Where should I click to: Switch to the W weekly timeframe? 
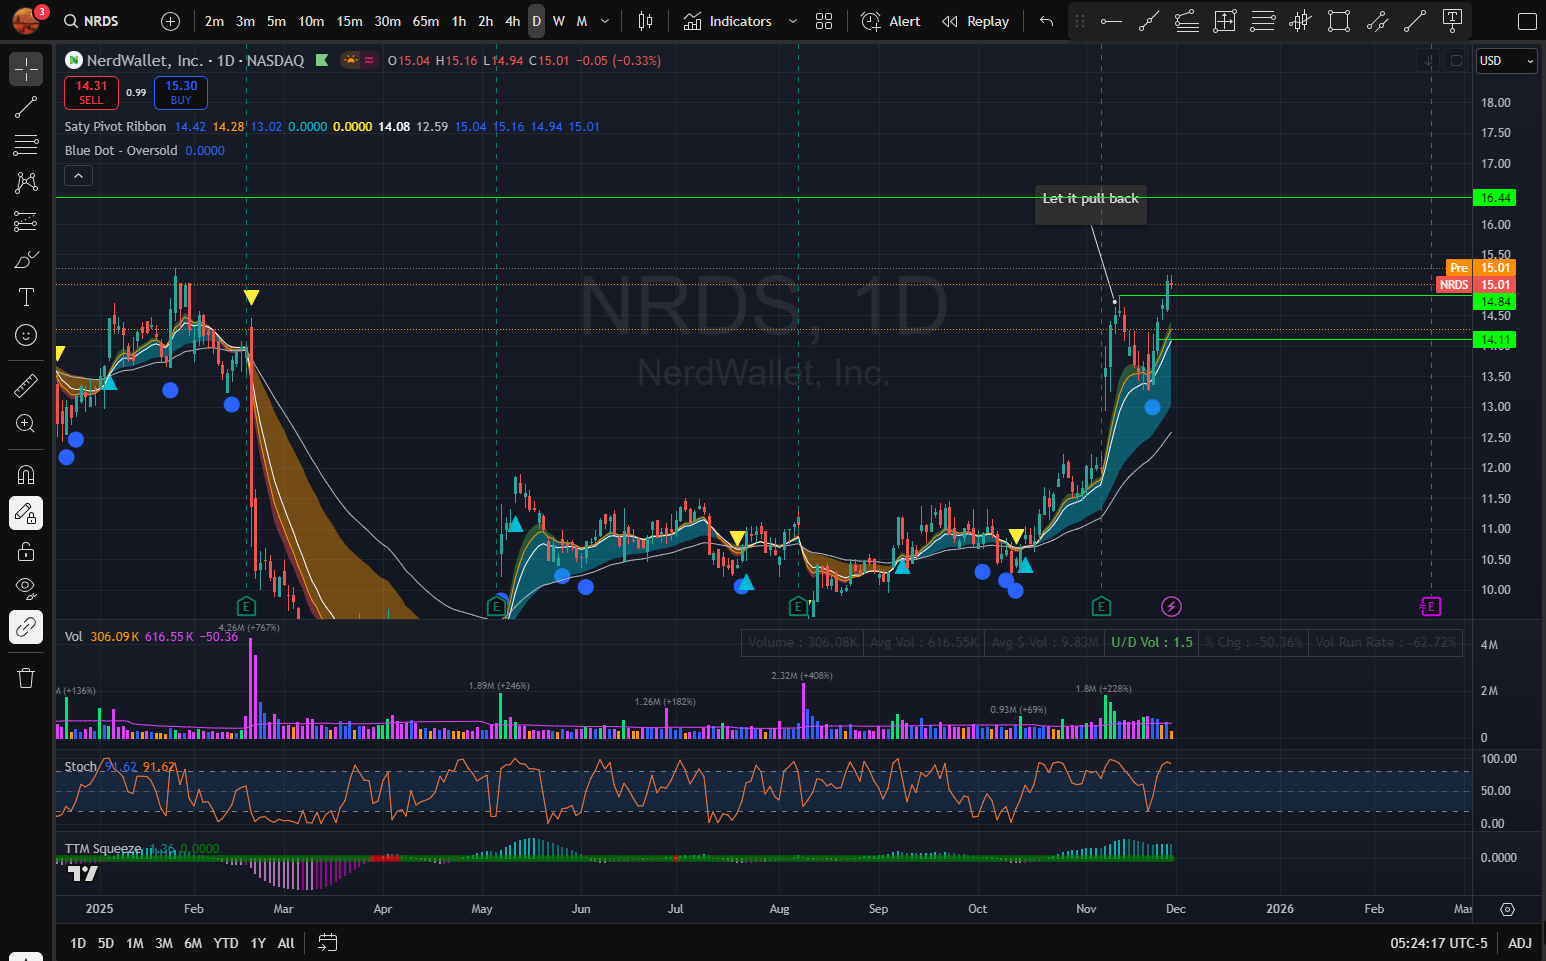pos(559,21)
